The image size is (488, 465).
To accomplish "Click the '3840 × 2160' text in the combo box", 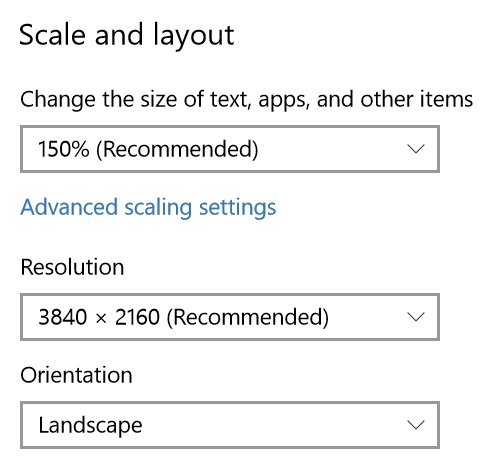I will [x=99, y=317].
